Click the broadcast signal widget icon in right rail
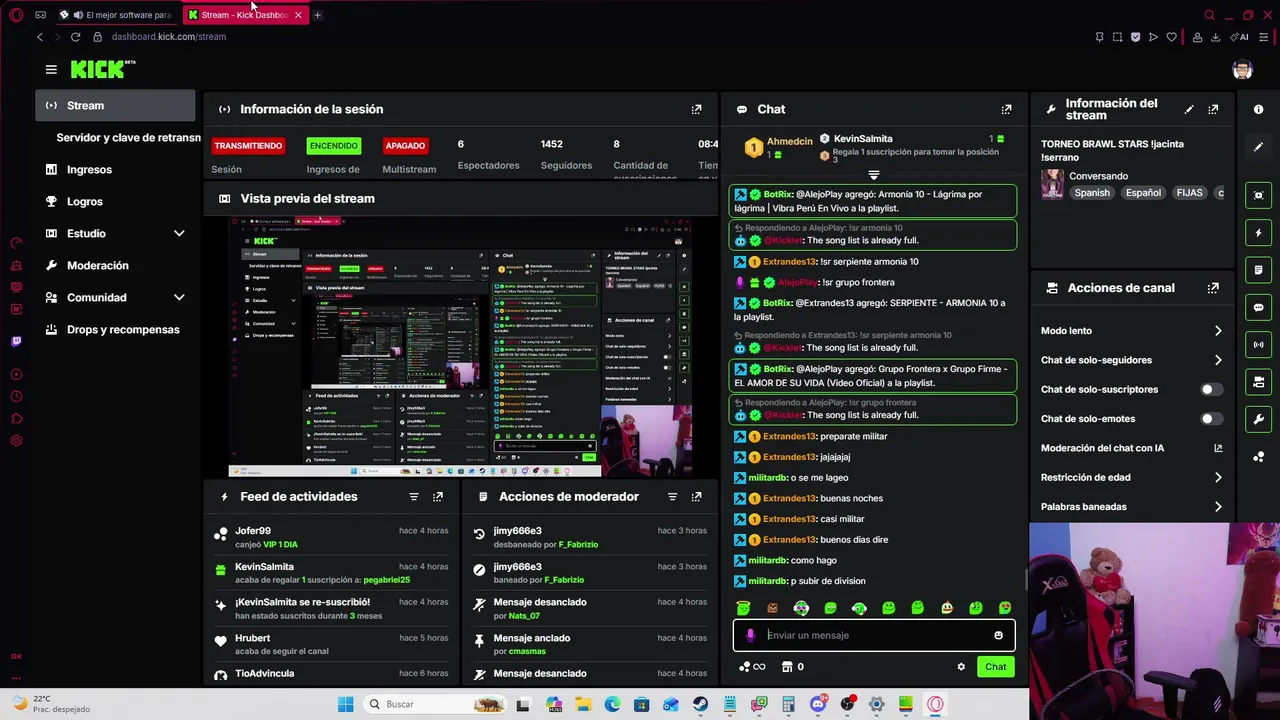The image size is (1280, 720). (1259, 345)
